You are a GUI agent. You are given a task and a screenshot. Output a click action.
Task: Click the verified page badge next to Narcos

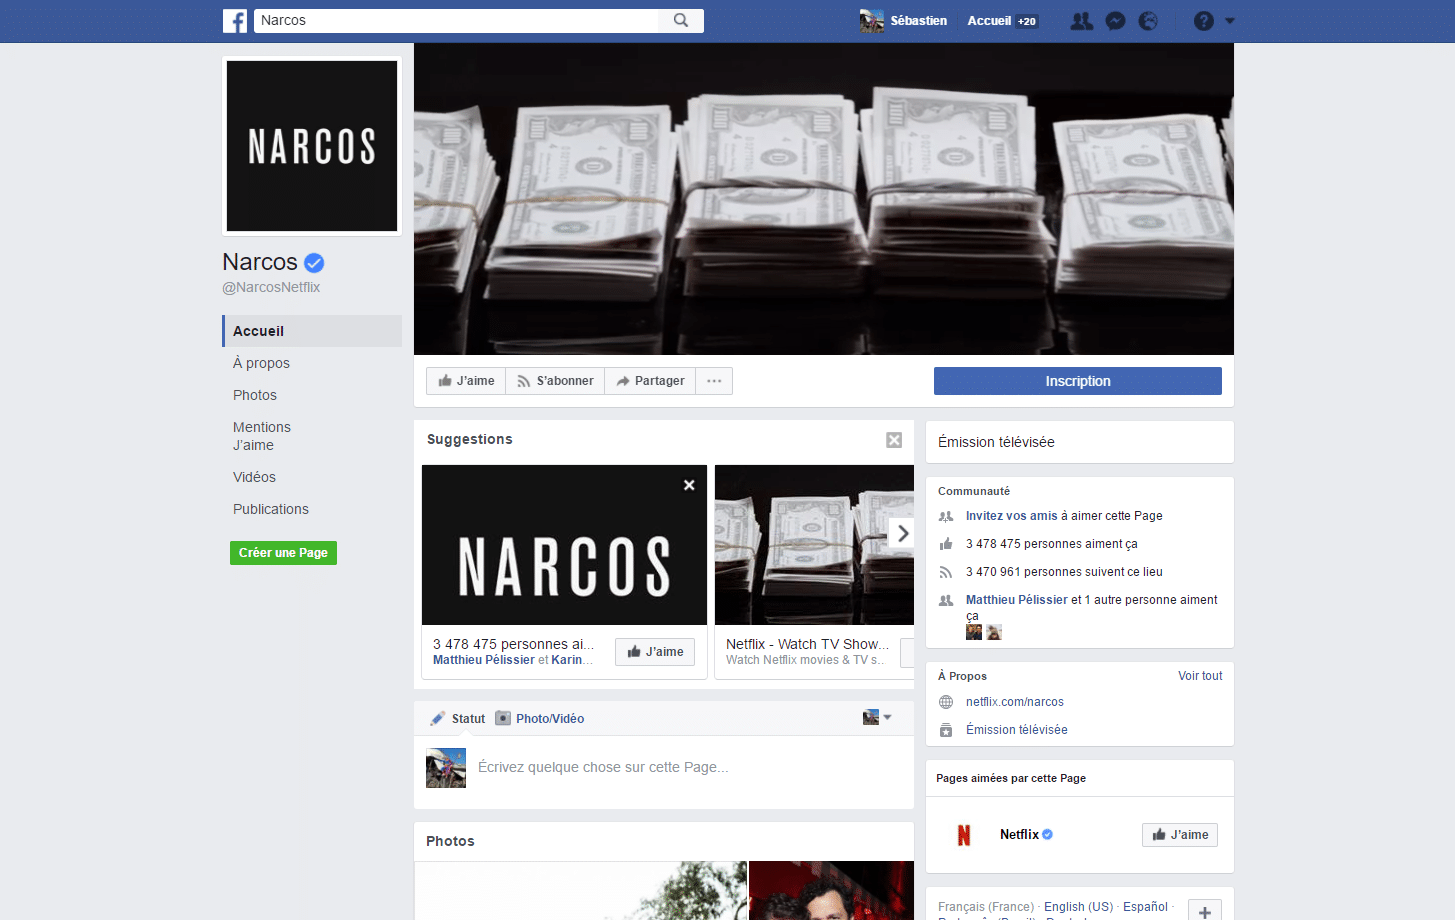click(x=314, y=263)
